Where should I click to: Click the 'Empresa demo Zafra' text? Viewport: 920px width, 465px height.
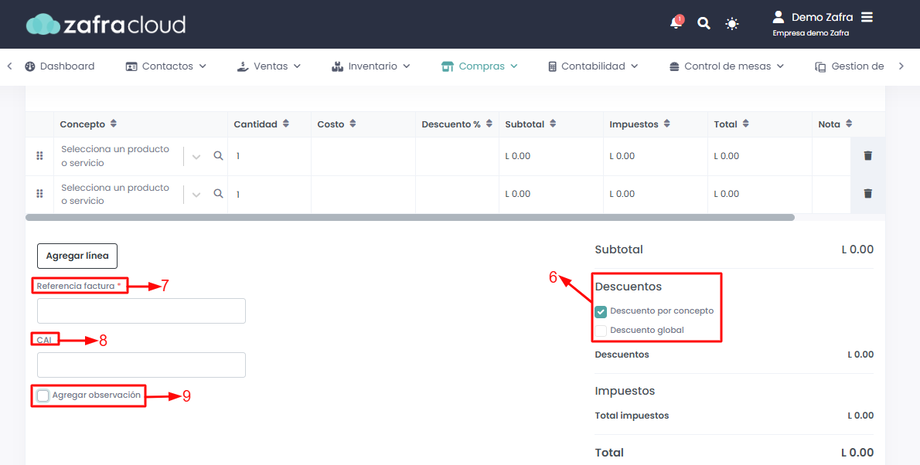(x=810, y=33)
